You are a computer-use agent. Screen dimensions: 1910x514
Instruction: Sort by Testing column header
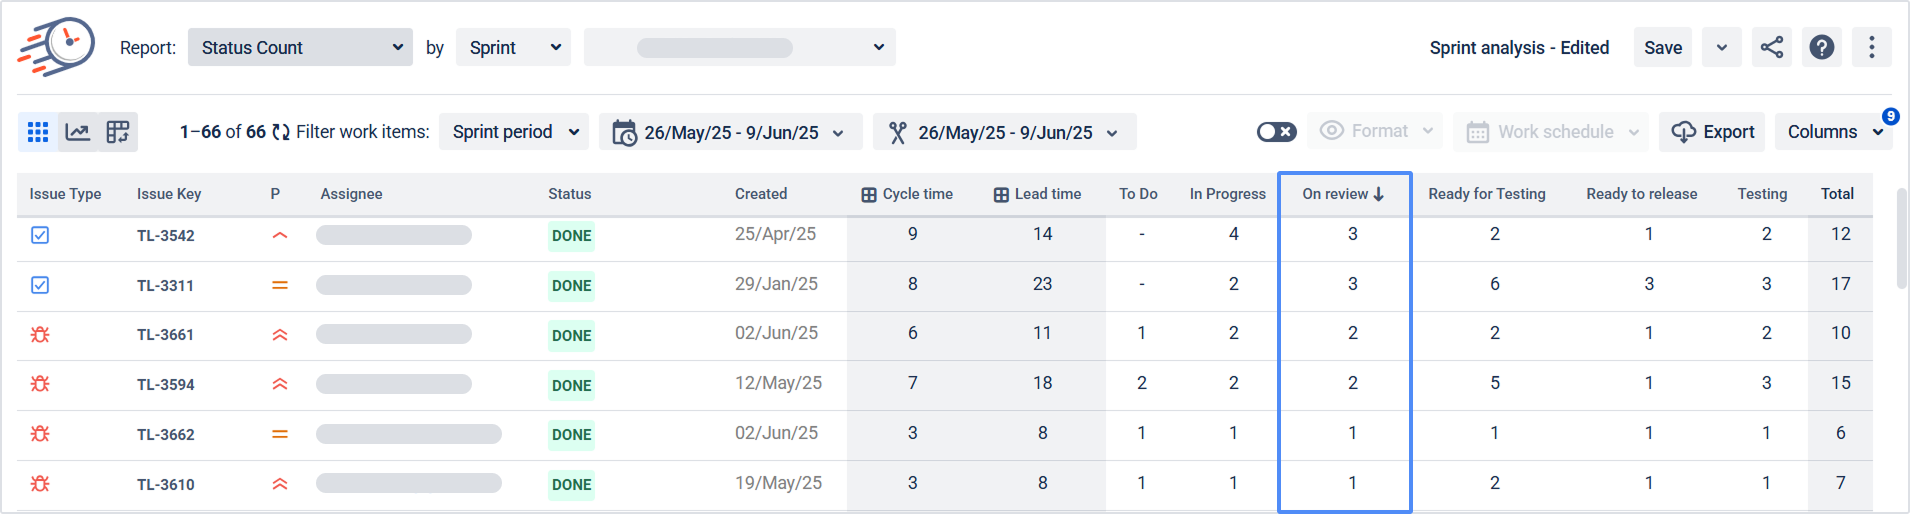click(1762, 194)
